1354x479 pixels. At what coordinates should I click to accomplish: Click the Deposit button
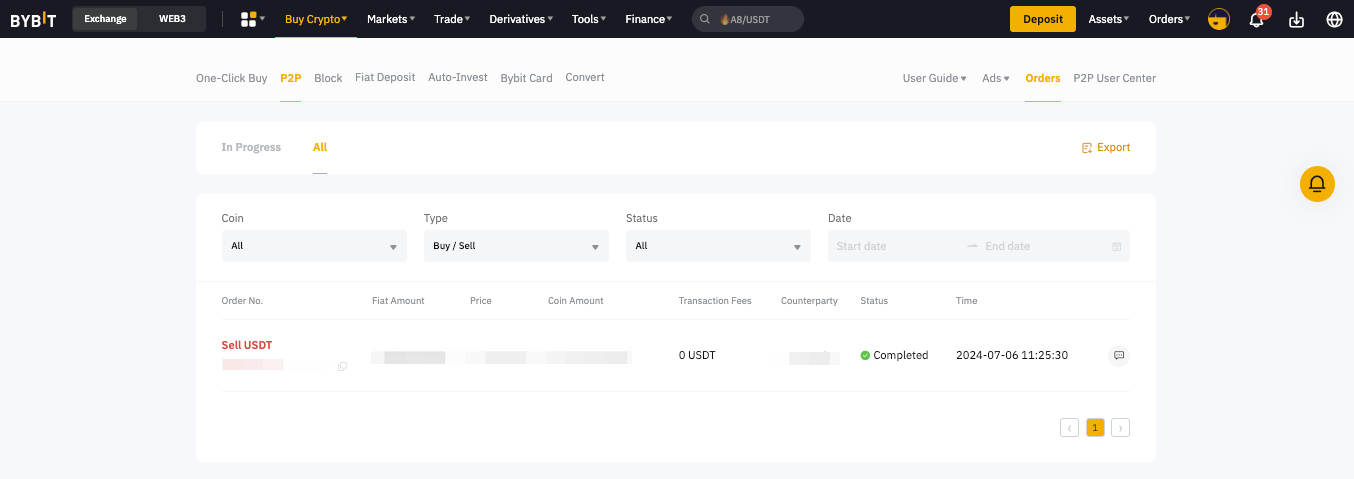(x=1042, y=19)
